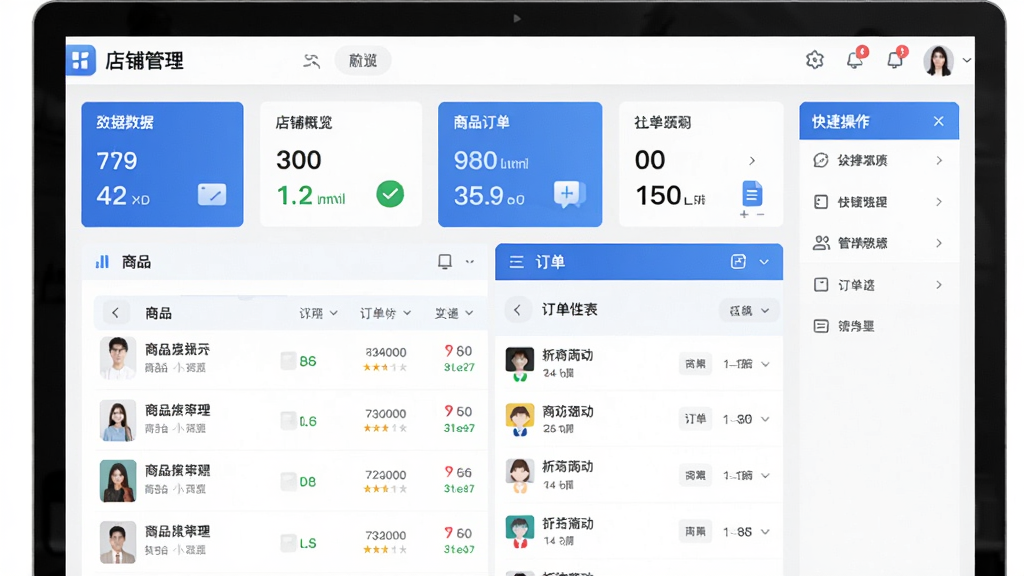Click the teal background order avatar
This screenshot has height=576, width=1024.
coord(520,532)
